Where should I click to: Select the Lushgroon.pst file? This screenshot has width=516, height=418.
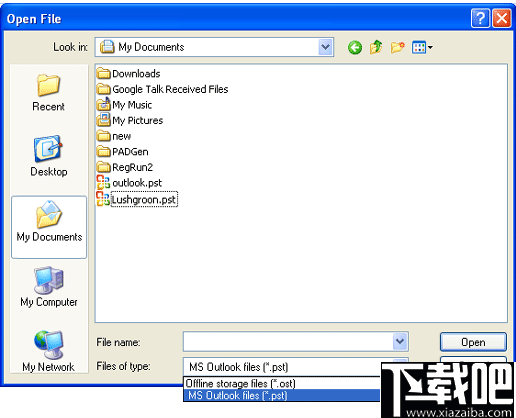pyautogui.click(x=137, y=199)
